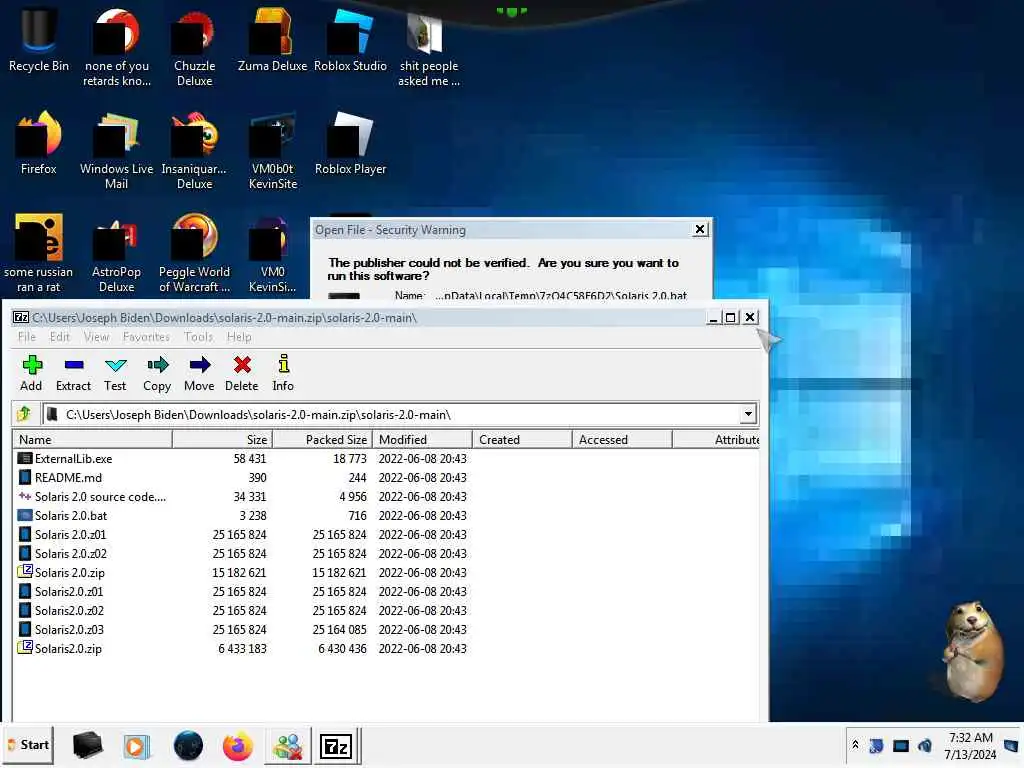Select the VM0b0t KevinSite desktop icon
1024x768 pixels.
pyautogui.click(x=272, y=150)
